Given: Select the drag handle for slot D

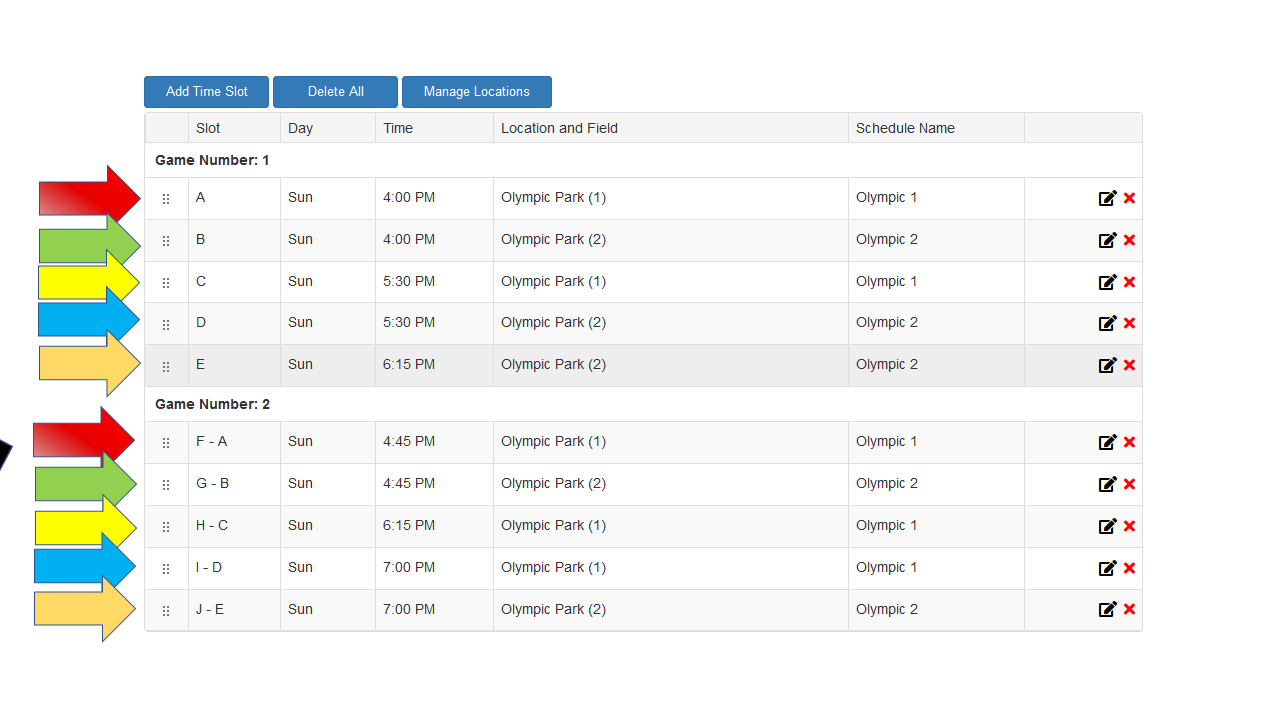Looking at the screenshot, I should coord(166,324).
